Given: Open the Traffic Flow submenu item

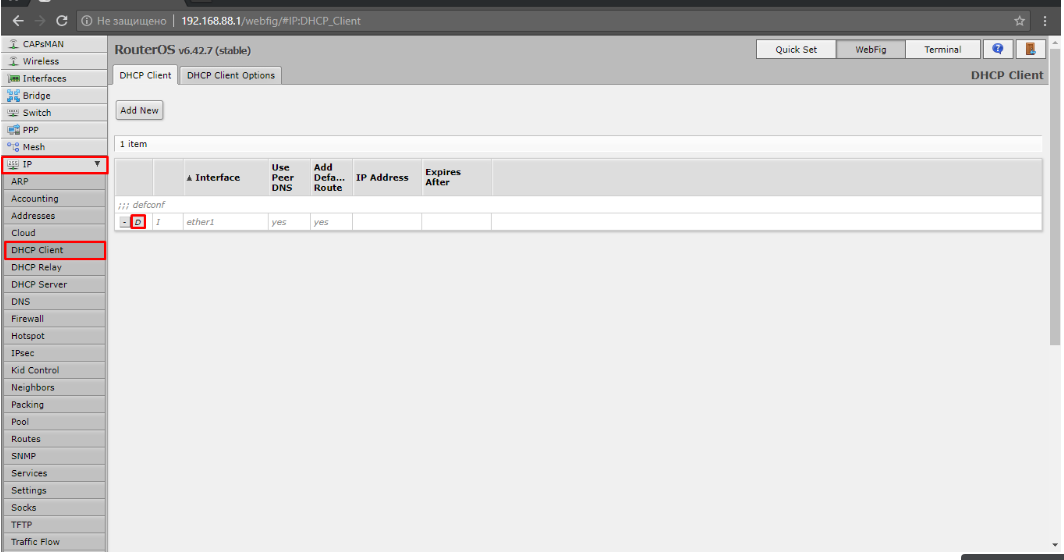Looking at the screenshot, I should pyautogui.click(x=54, y=542).
